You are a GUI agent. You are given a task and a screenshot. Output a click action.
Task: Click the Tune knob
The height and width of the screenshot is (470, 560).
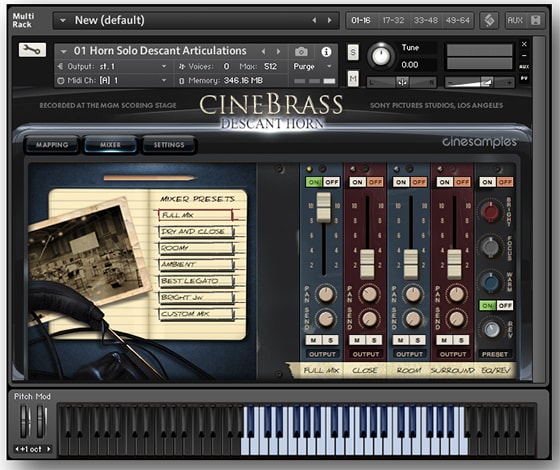(x=381, y=56)
